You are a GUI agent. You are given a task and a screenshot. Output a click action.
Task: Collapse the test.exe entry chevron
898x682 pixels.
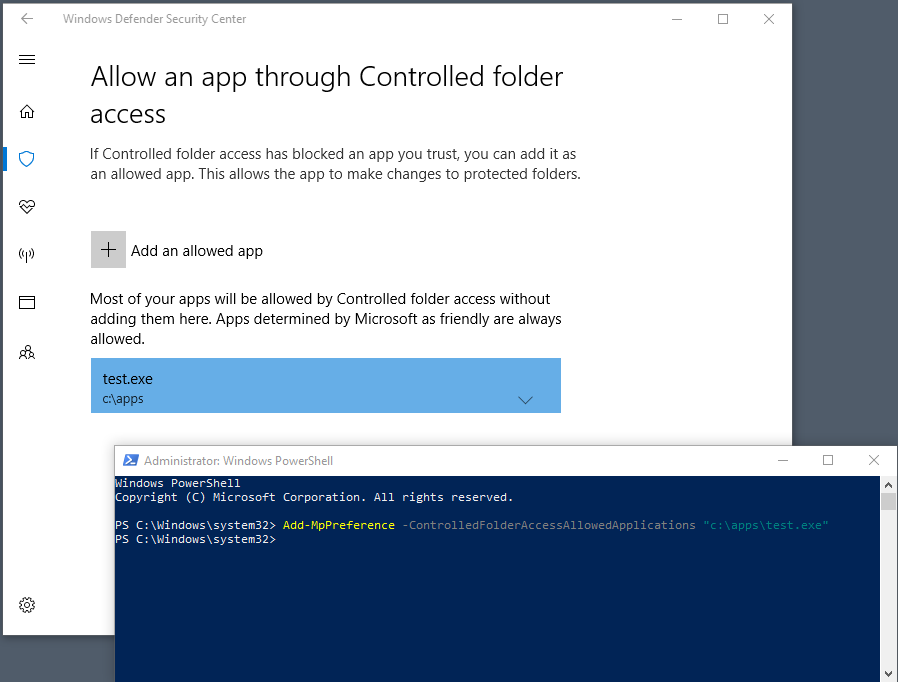(525, 400)
